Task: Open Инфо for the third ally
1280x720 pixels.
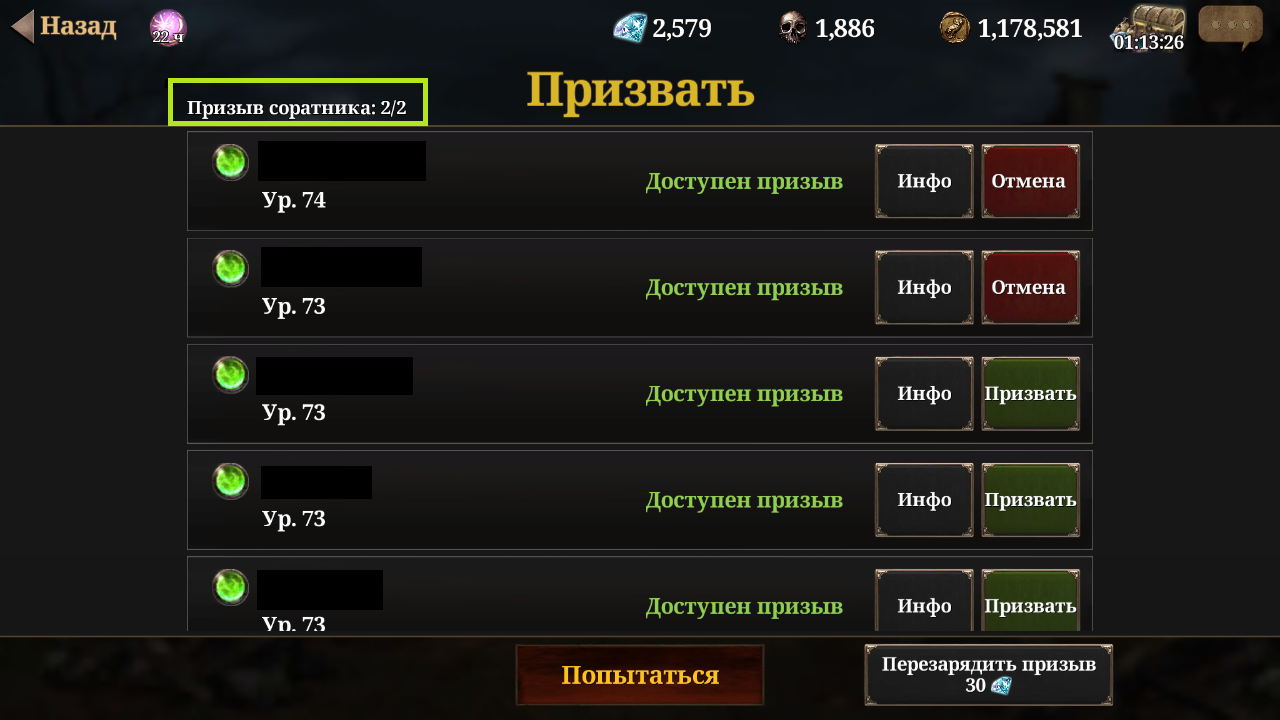Action: (924, 393)
